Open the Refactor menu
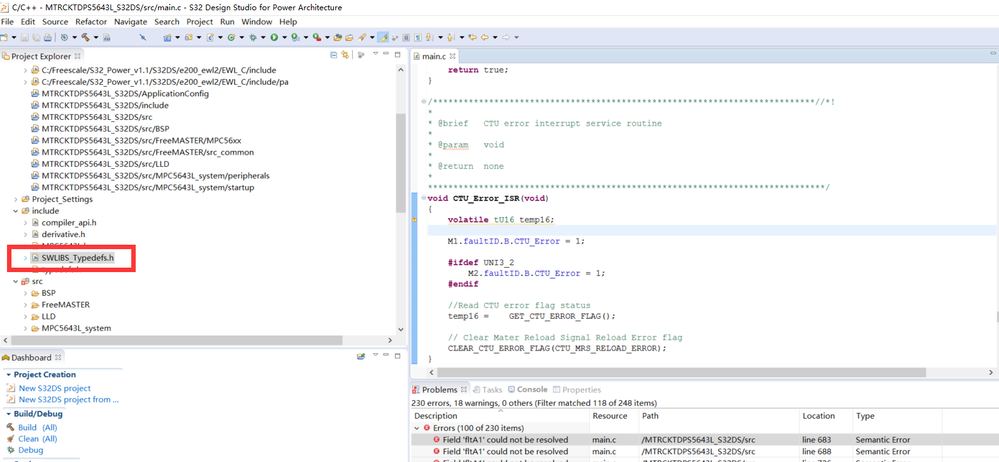The height and width of the screenshot is (462, 999). (91, 21)
